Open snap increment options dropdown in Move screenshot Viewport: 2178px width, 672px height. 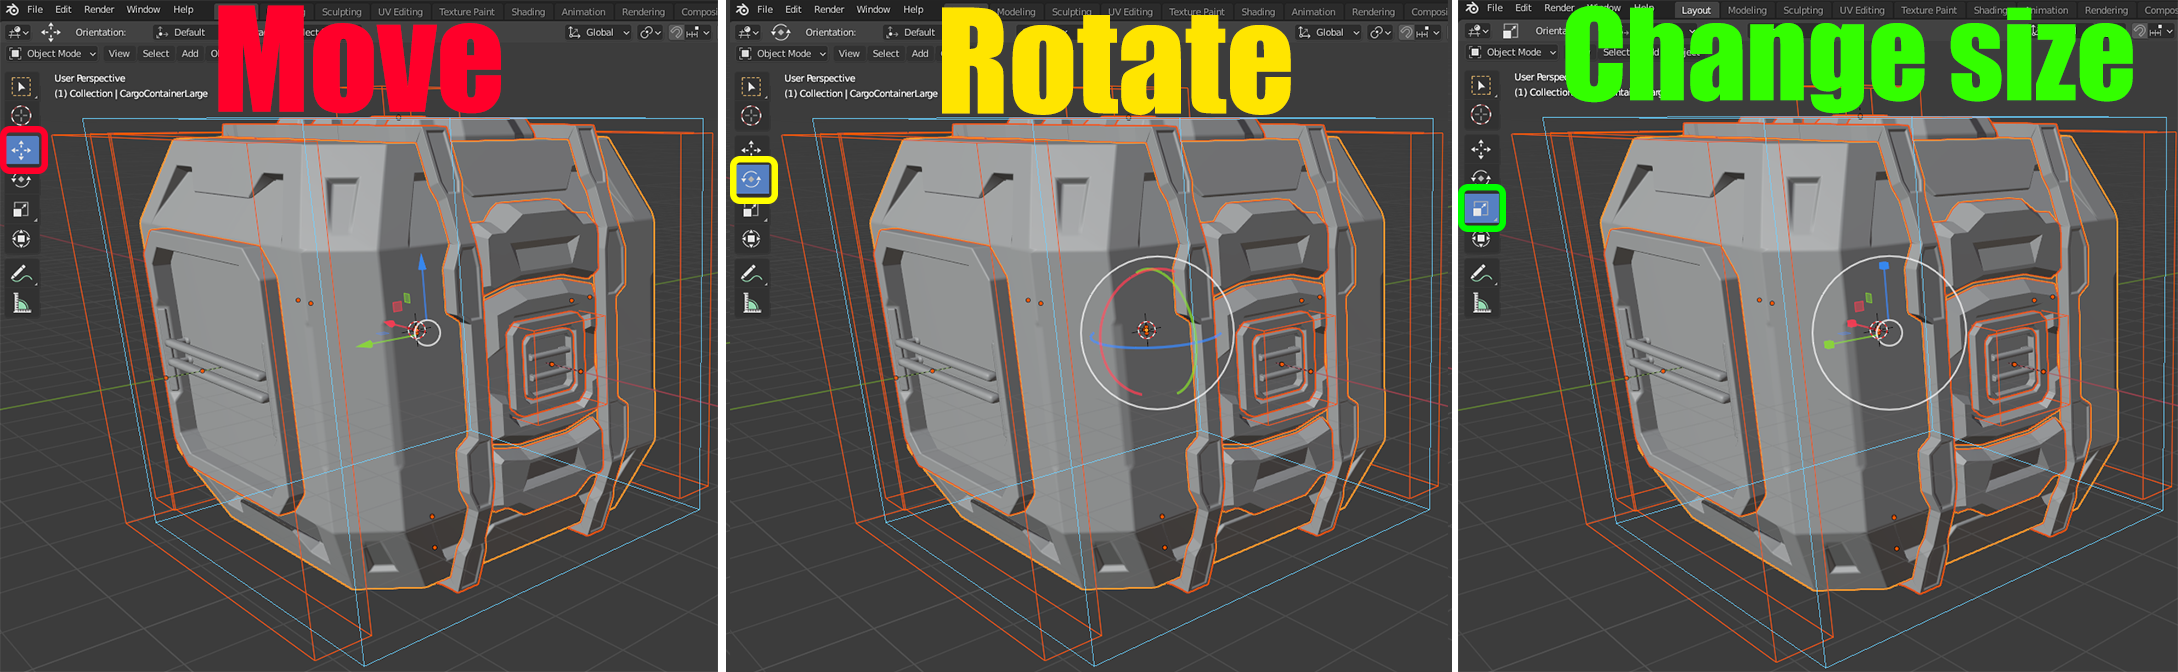[697, 32]
